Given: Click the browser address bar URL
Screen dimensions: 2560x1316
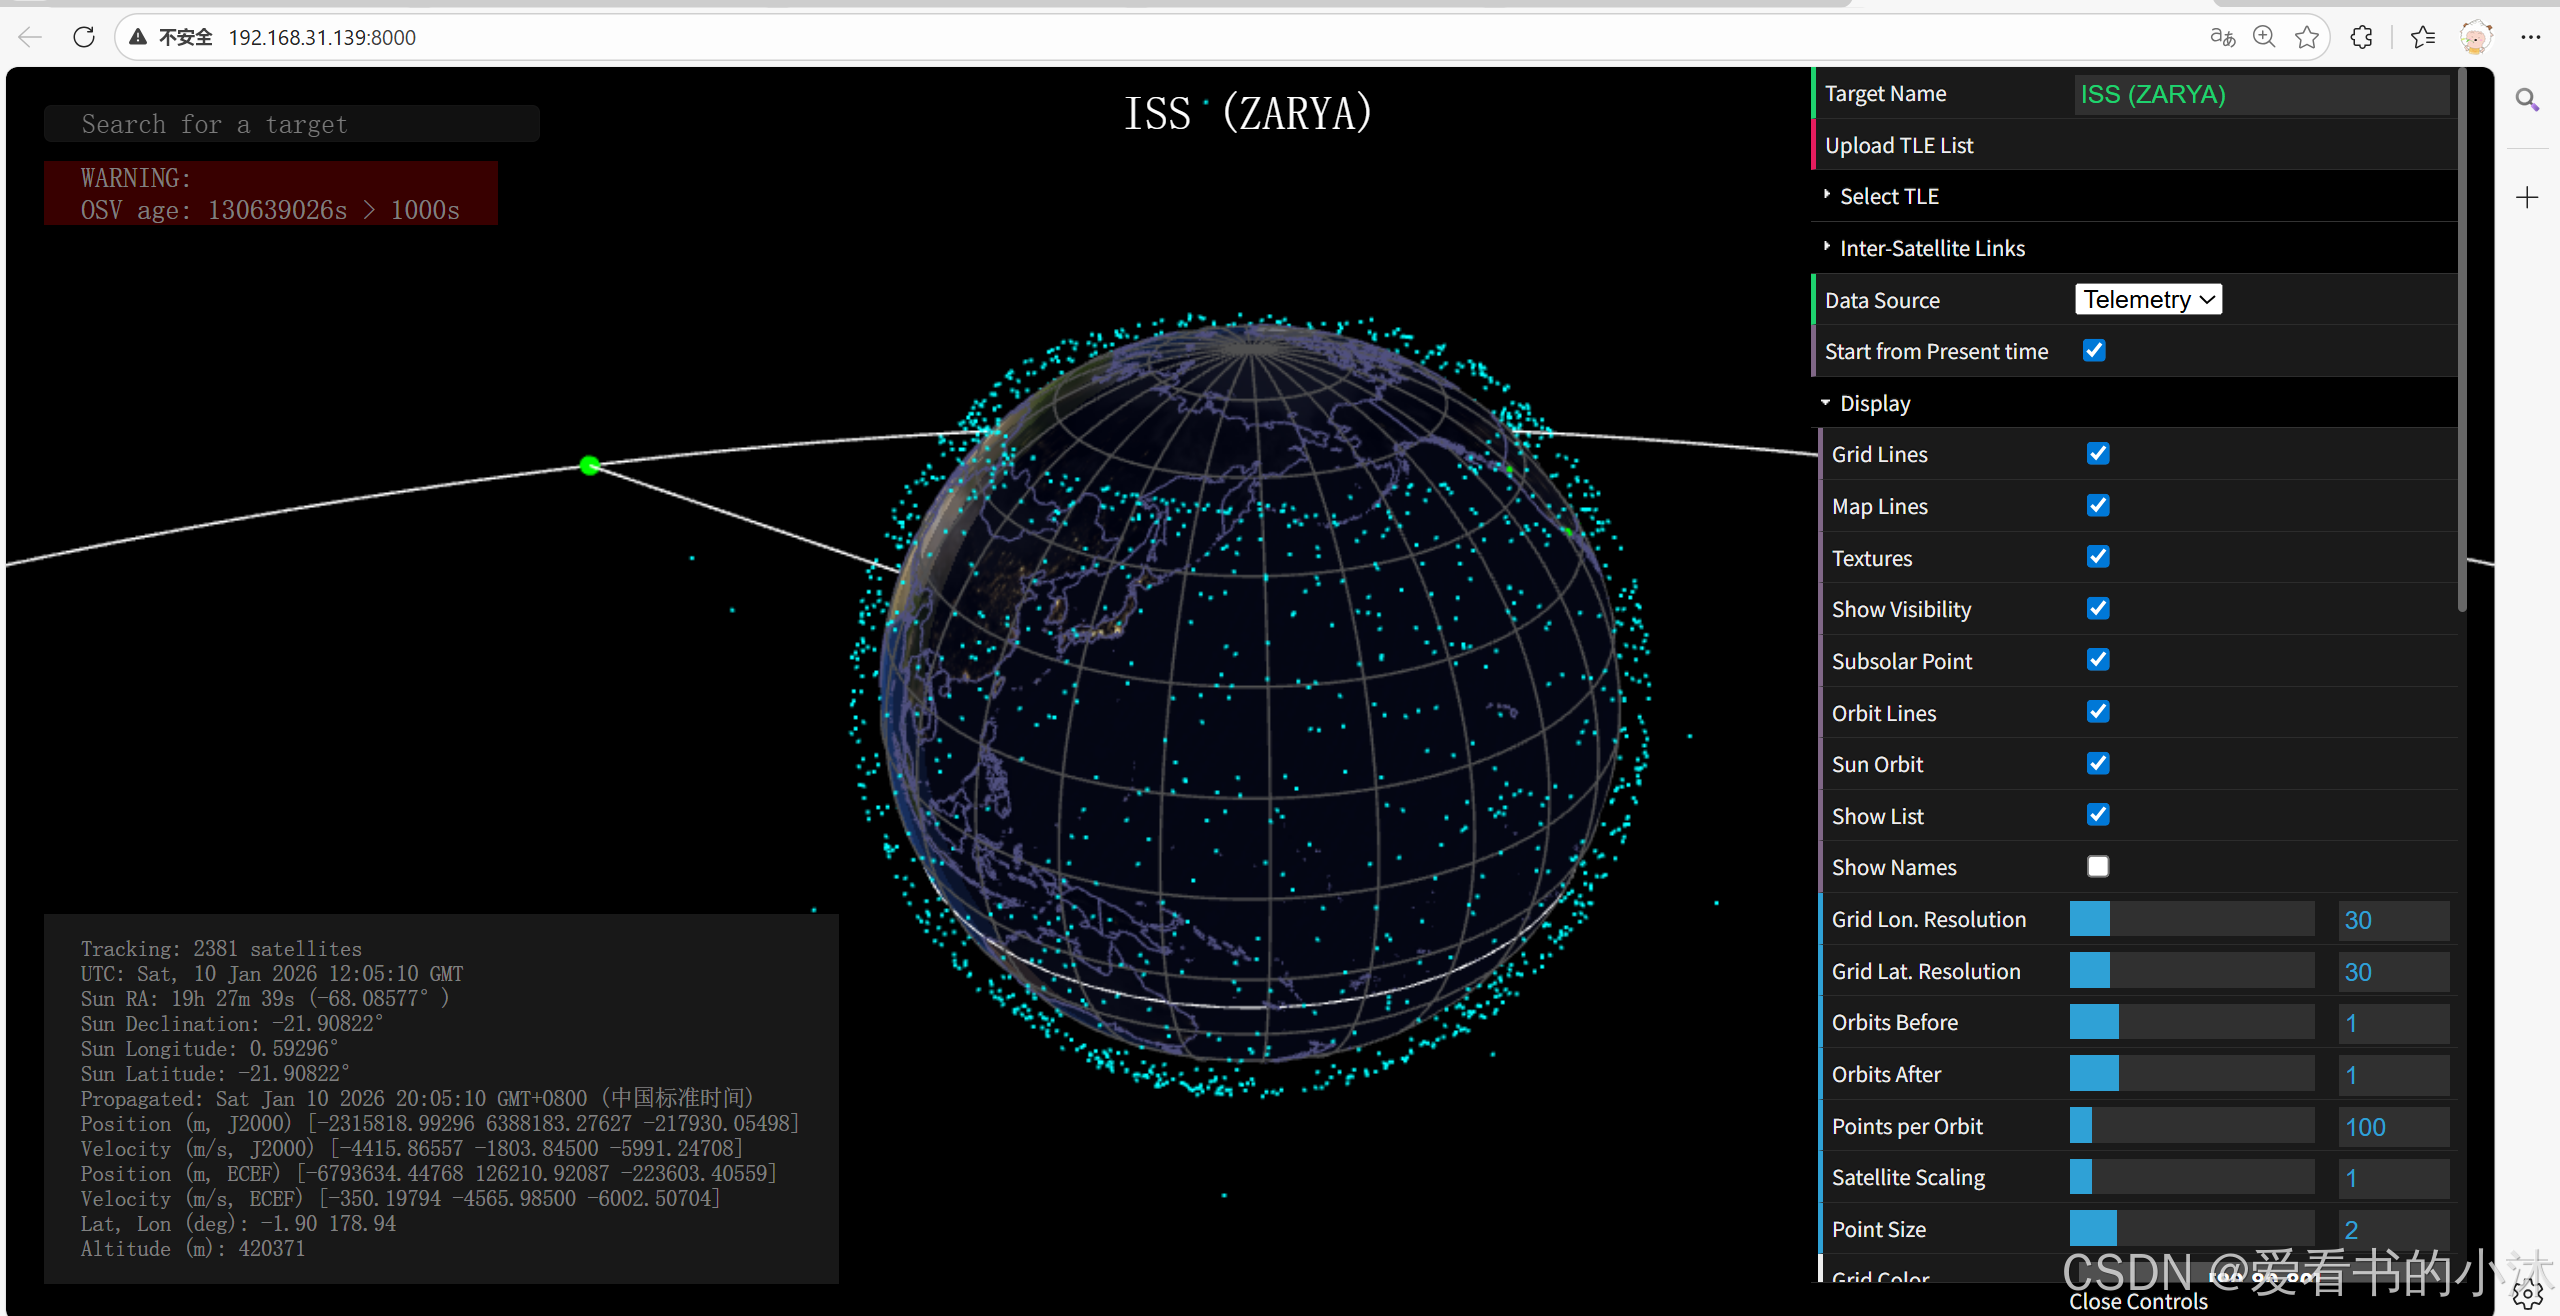Looking at the screenshot, I should click(x=322, y=37).
